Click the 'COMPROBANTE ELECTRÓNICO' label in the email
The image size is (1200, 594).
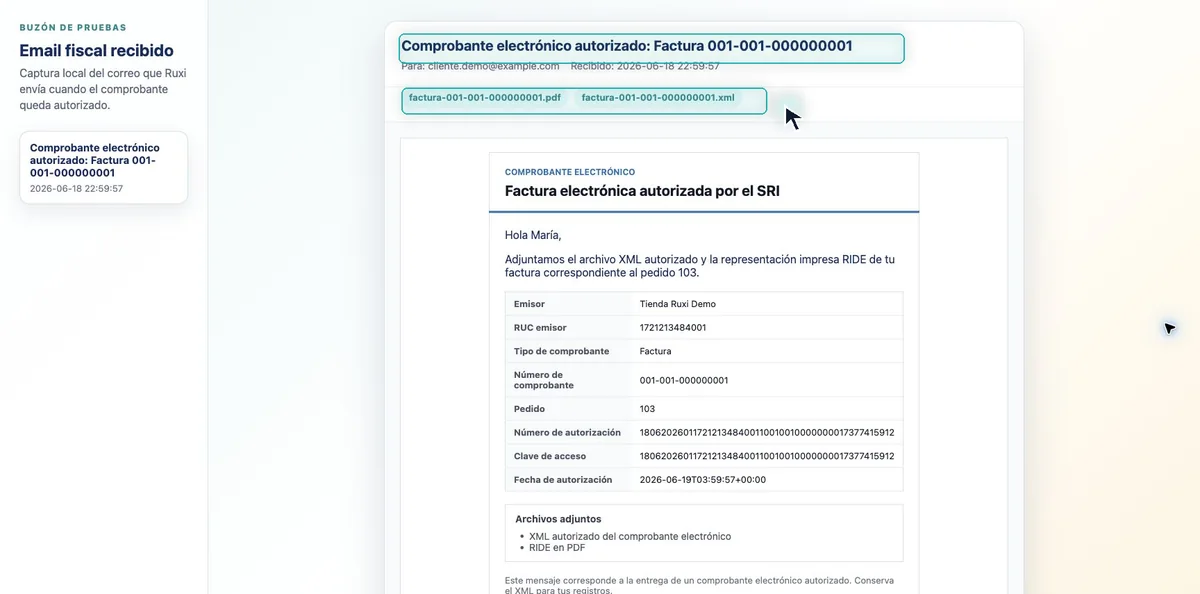point(570,172)
